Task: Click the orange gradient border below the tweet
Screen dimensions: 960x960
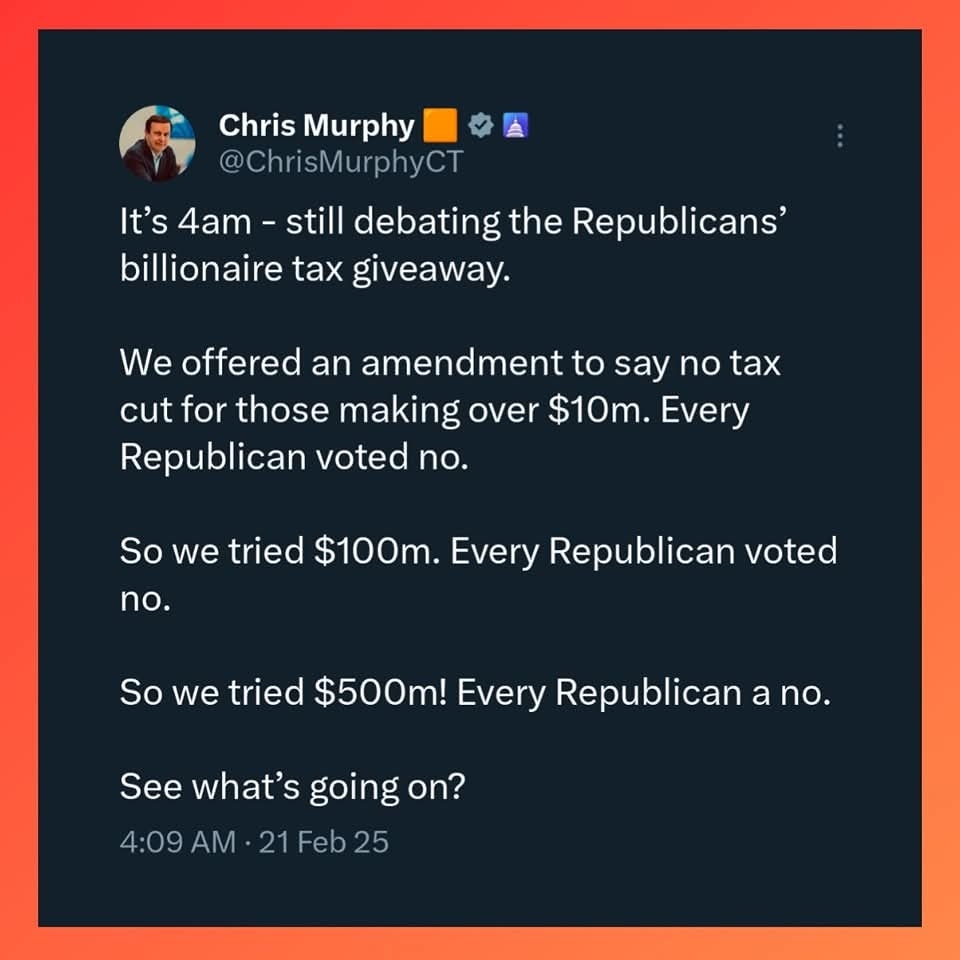Action: tap(480, 943)
